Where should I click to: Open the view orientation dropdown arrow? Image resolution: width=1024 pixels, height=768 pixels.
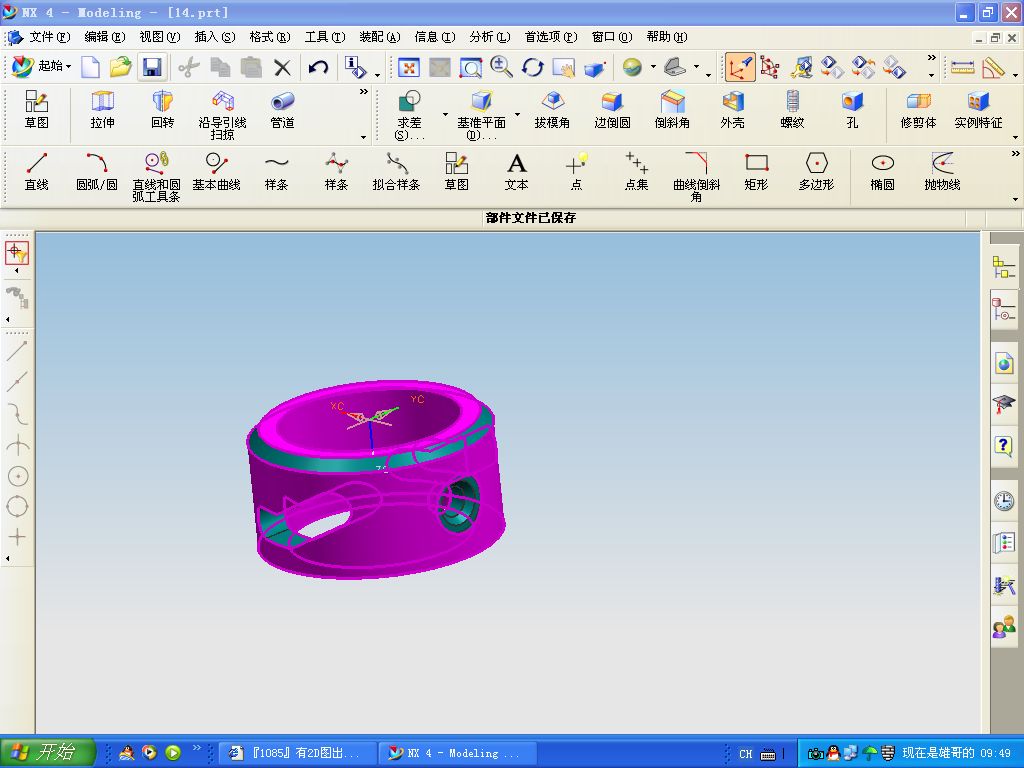coord(696,67)
